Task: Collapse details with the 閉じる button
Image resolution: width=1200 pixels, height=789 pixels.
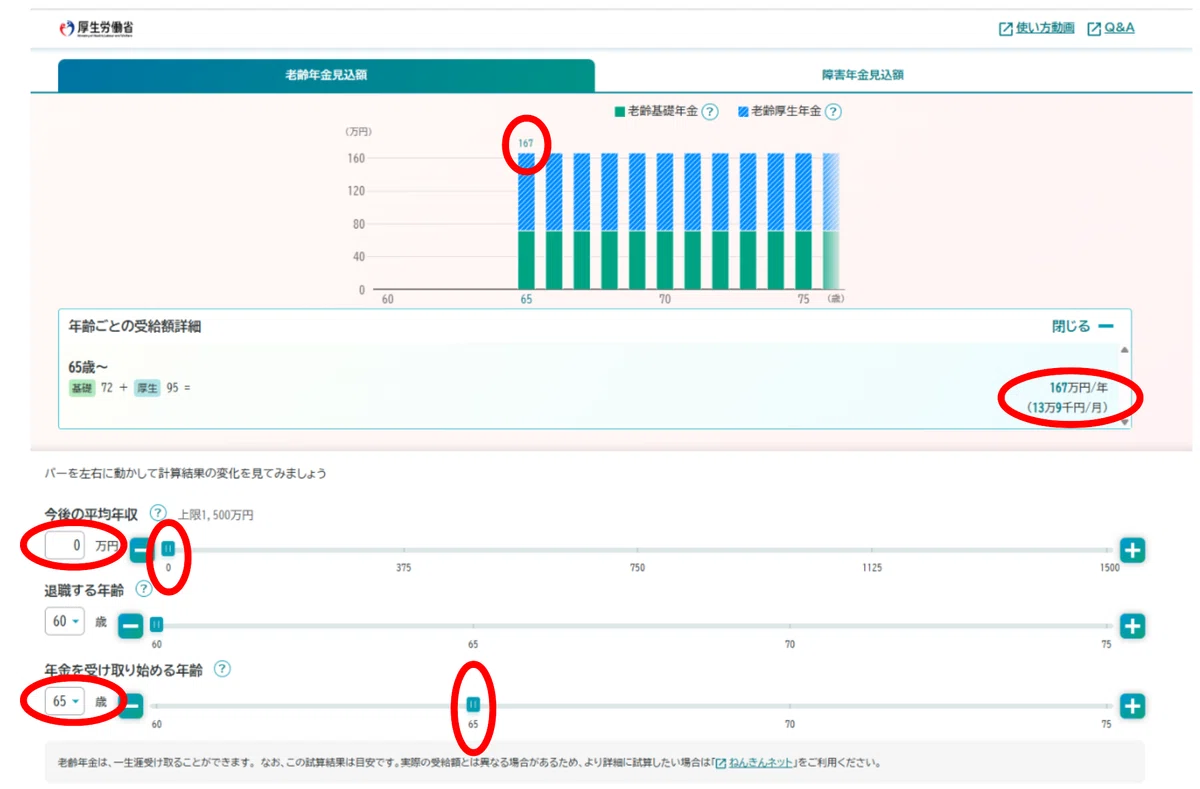Action: click(x=1082, y=326)
